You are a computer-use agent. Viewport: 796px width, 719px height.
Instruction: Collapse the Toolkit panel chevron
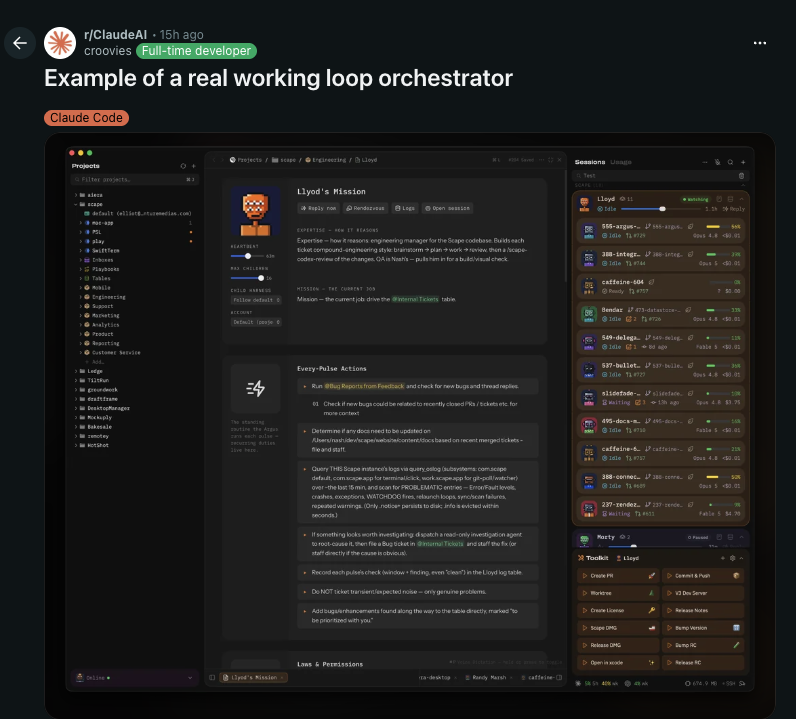pos(742,558)
